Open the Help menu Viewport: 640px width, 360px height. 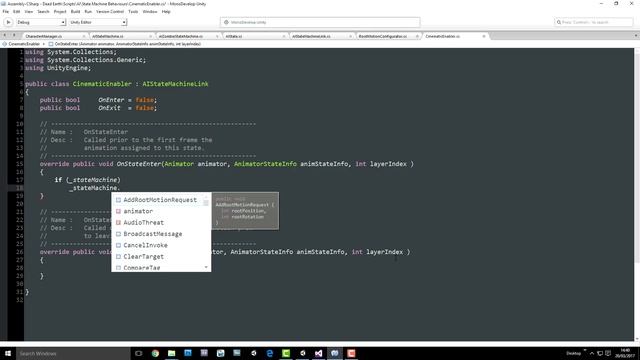point(166,11)
